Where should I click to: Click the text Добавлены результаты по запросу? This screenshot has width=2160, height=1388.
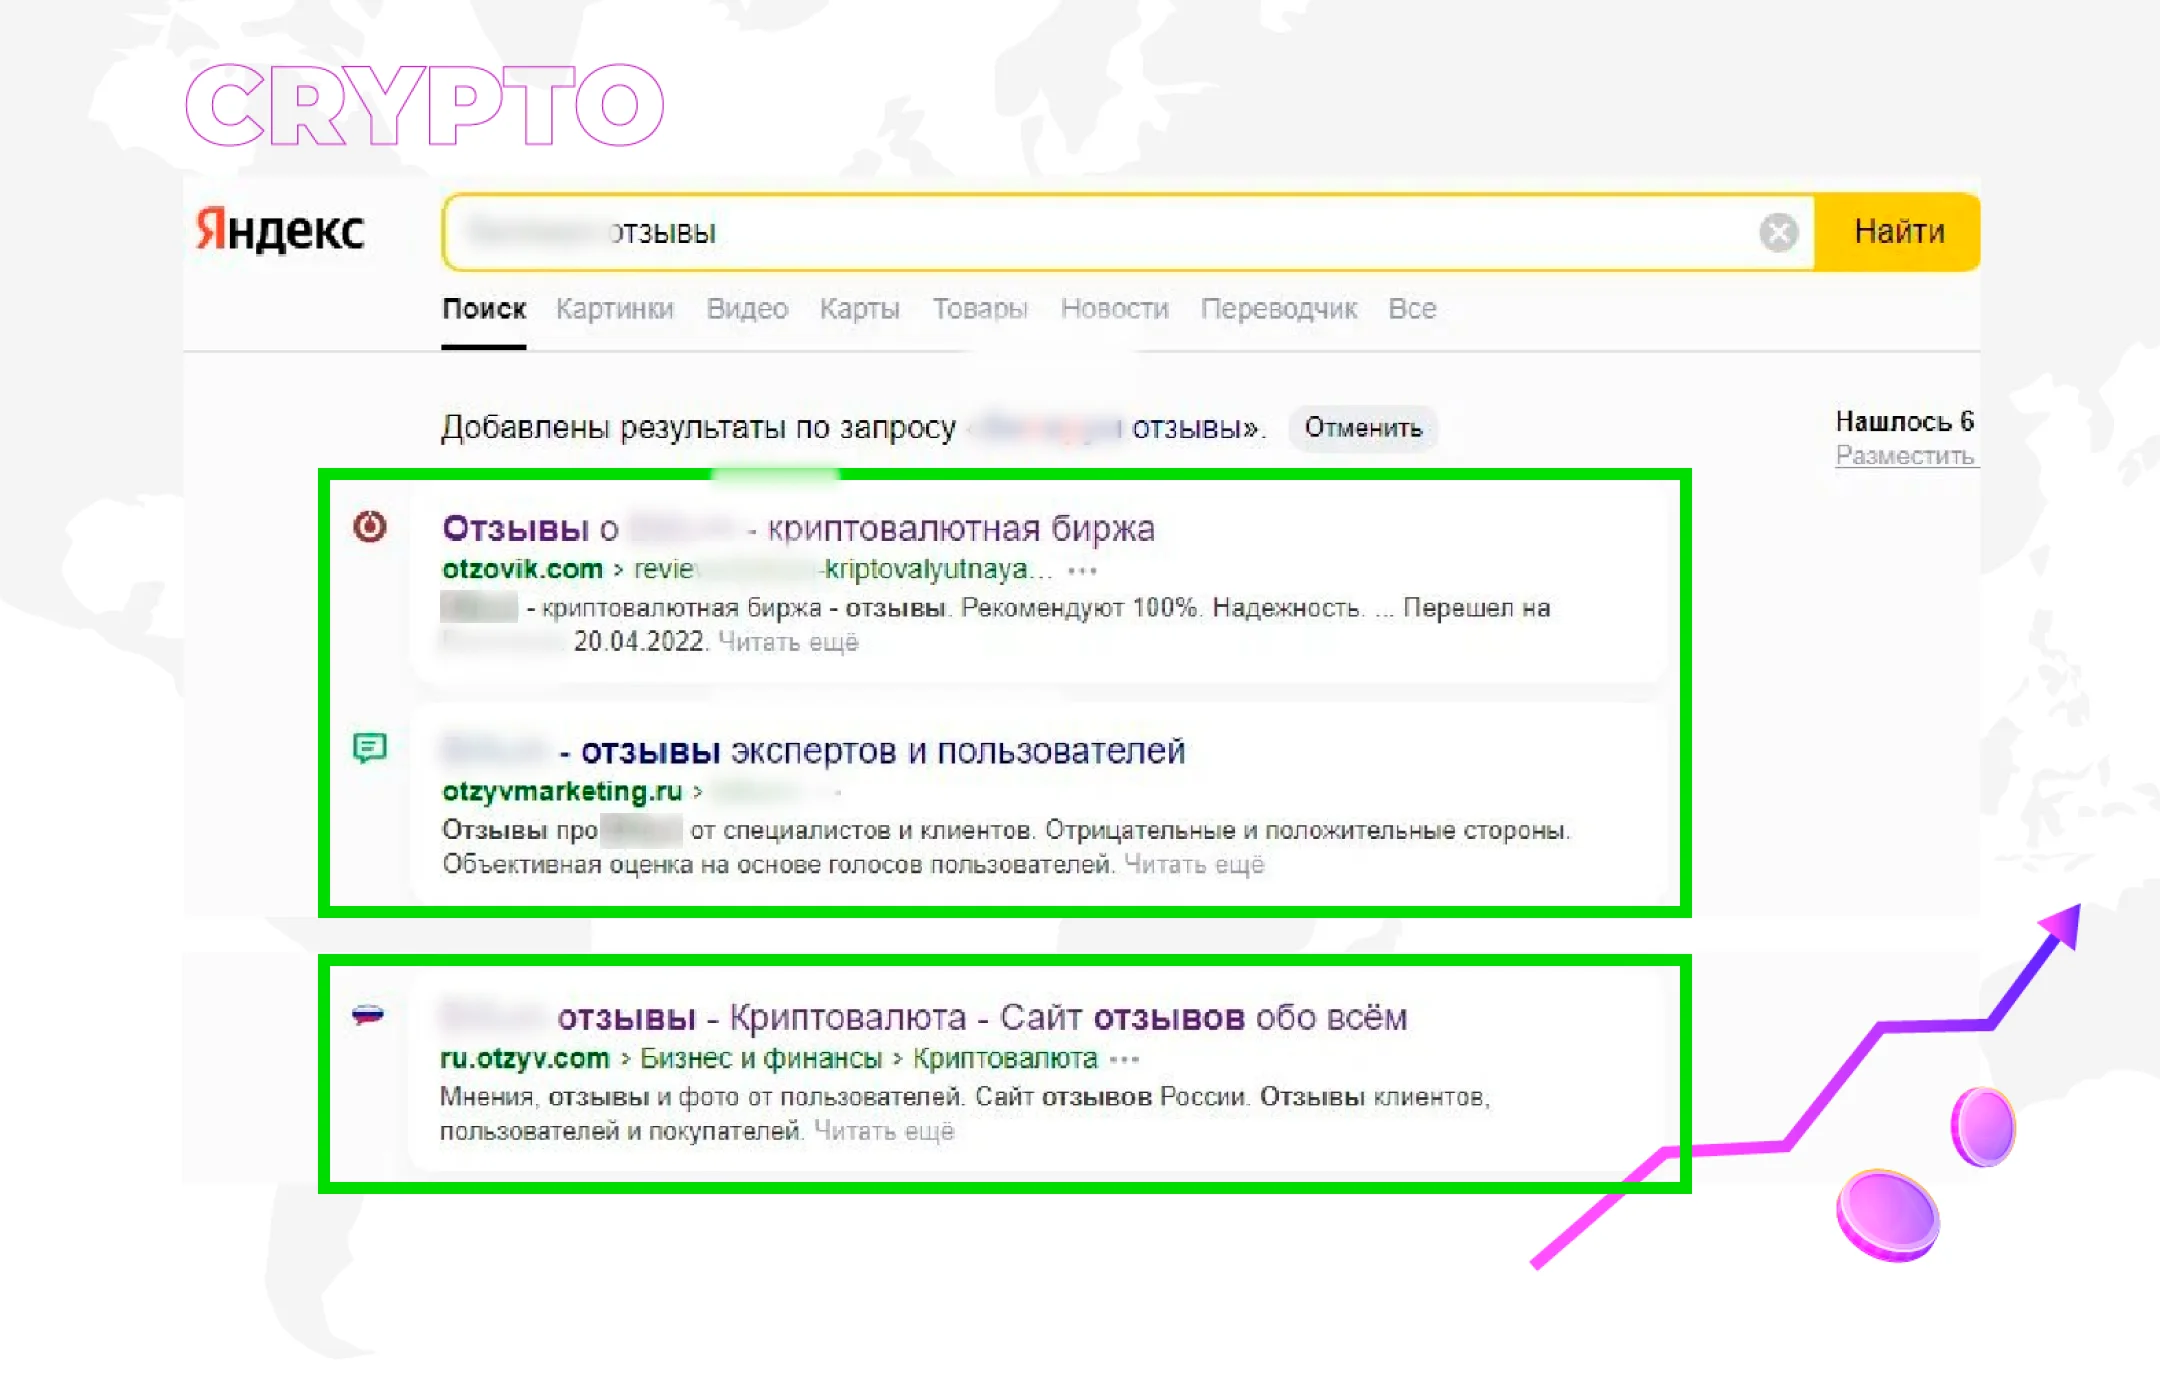click(699, 428)
